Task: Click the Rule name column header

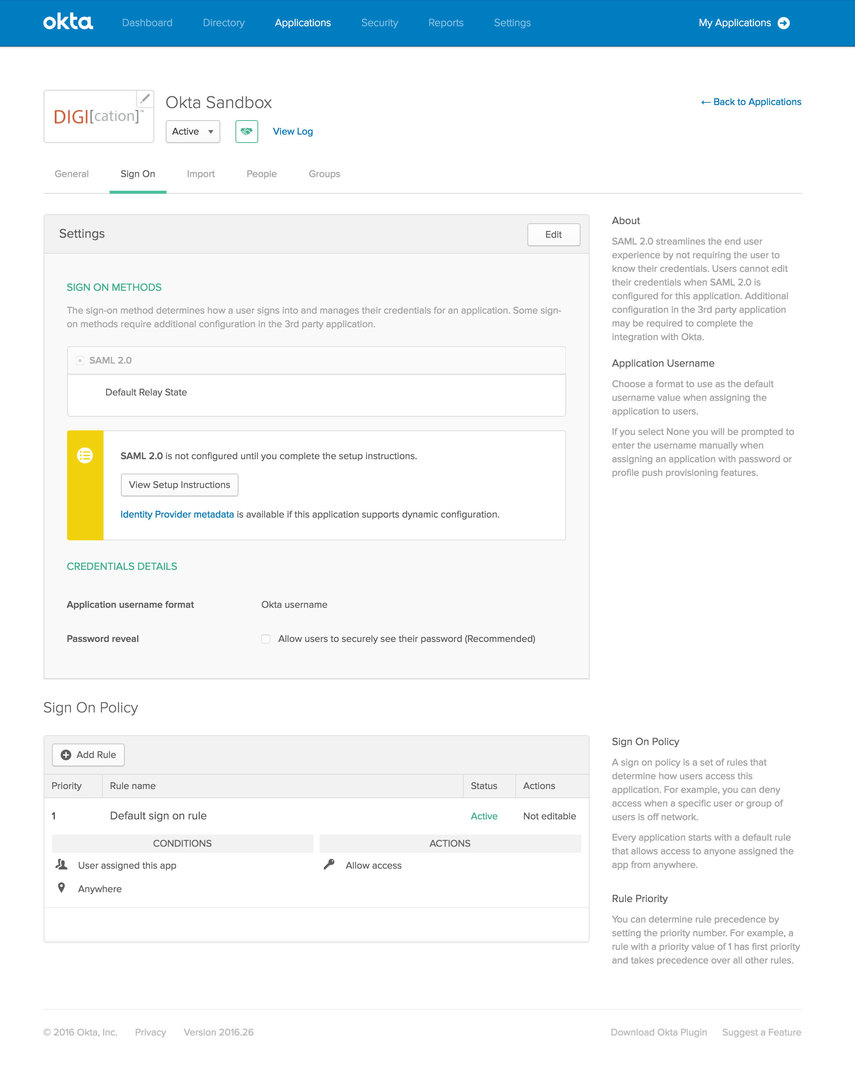Action: tap(133, 786)
